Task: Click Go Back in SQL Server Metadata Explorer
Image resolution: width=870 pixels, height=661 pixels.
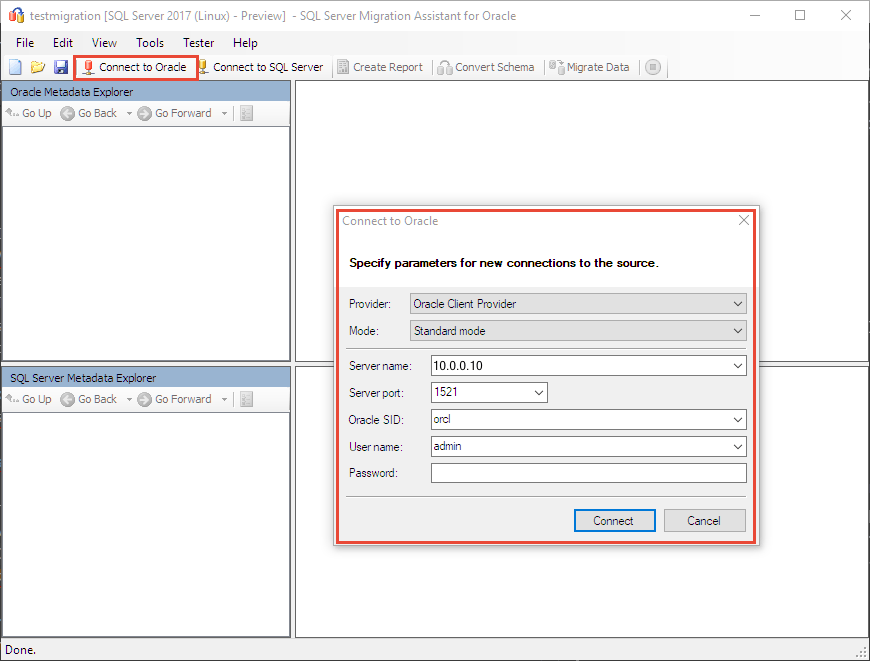Action: click(90, 399)
